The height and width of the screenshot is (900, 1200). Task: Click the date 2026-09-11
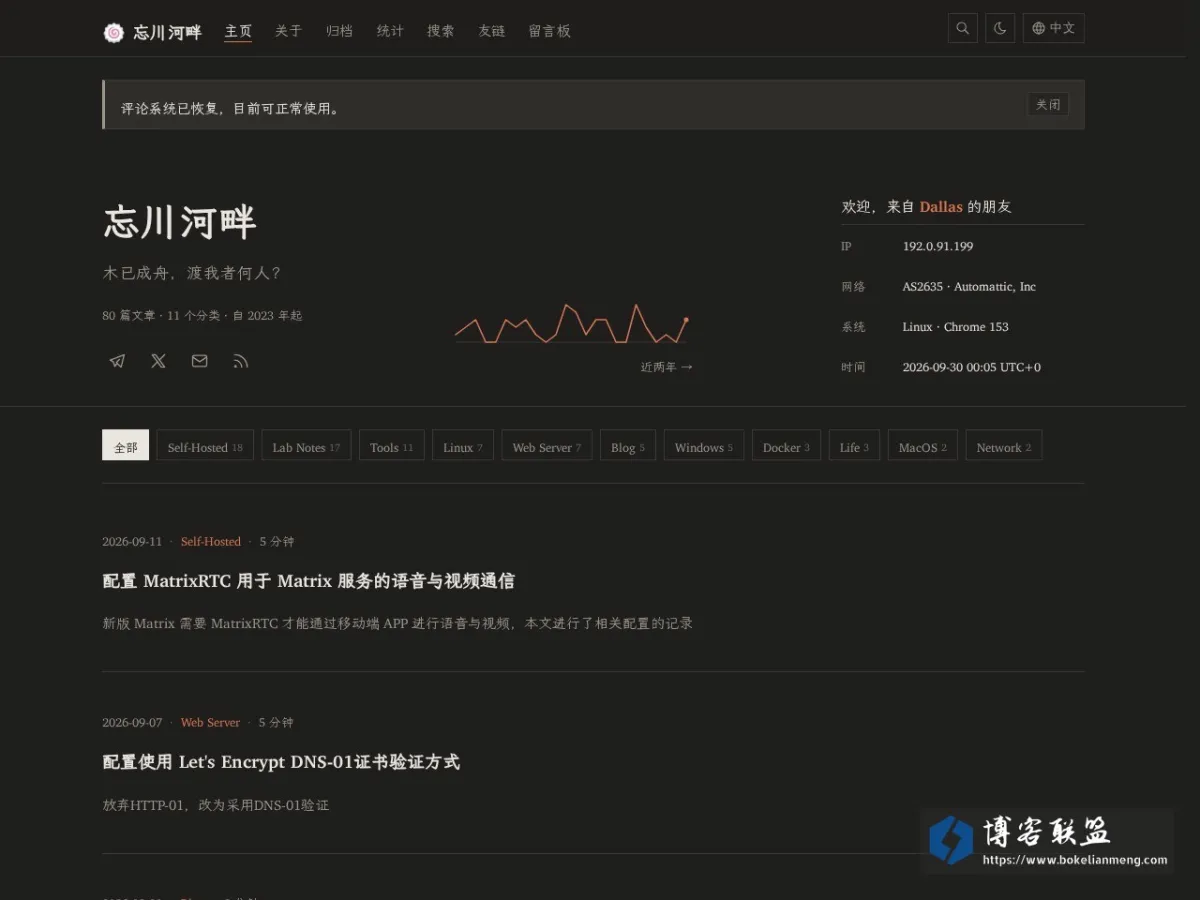[x=132, y=541]
